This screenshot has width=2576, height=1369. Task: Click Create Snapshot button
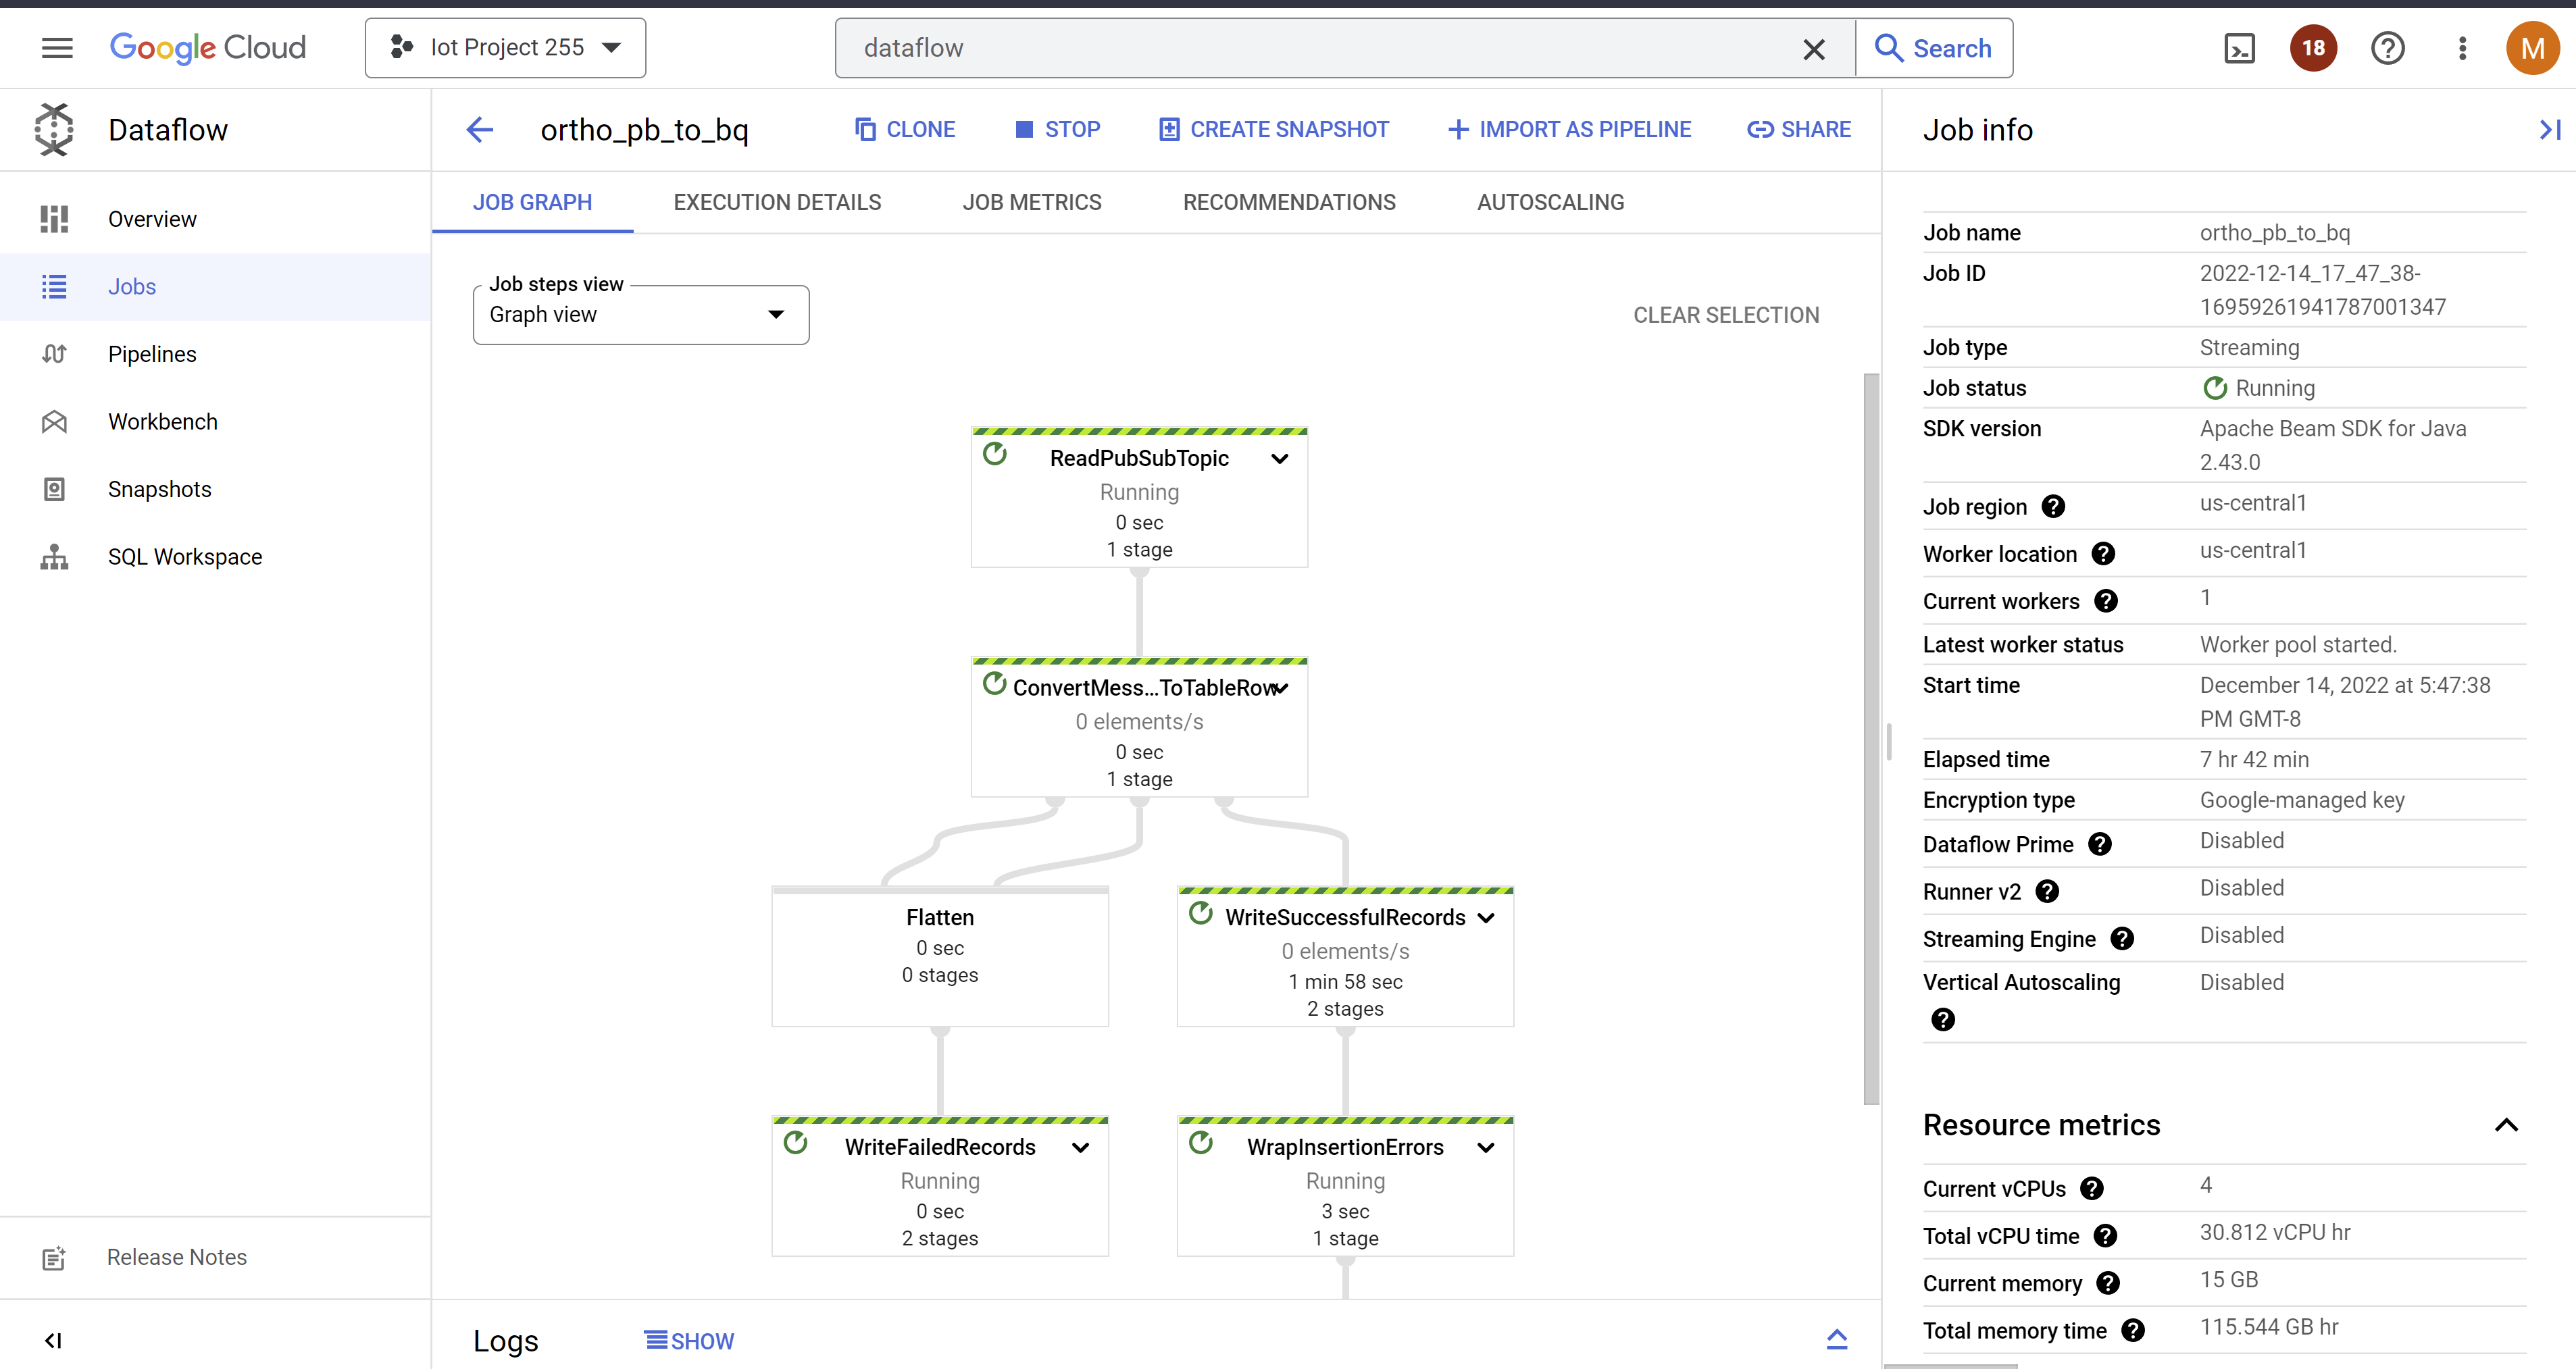point(1274,129)
